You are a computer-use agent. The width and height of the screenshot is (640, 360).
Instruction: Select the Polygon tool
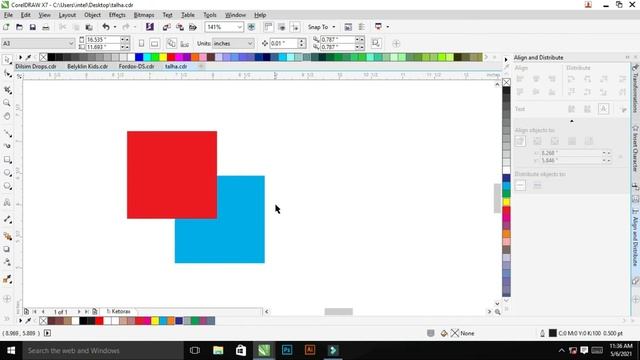coord(7,187)
